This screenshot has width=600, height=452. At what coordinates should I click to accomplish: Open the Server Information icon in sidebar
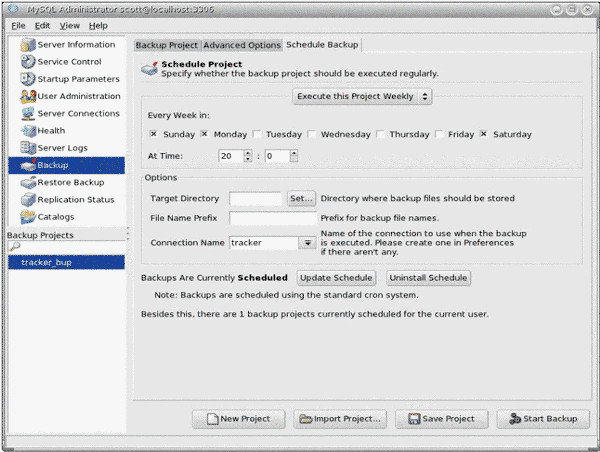click(x=28, y=45)
